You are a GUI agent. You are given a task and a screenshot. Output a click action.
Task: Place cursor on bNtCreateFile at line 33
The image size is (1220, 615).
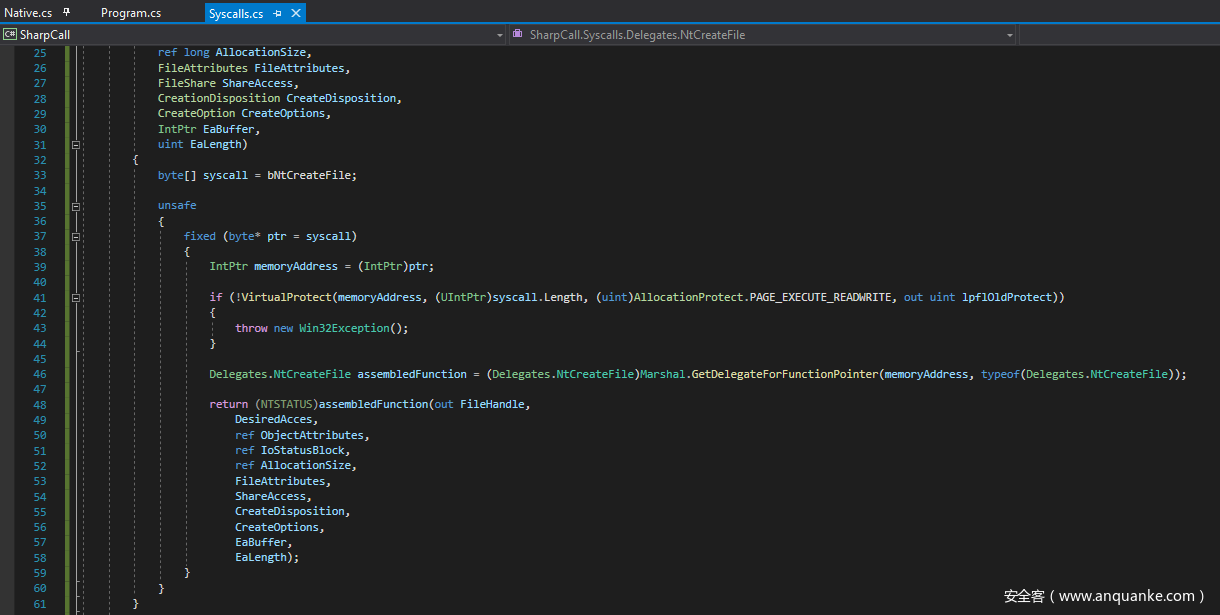(x=309, y=175)
